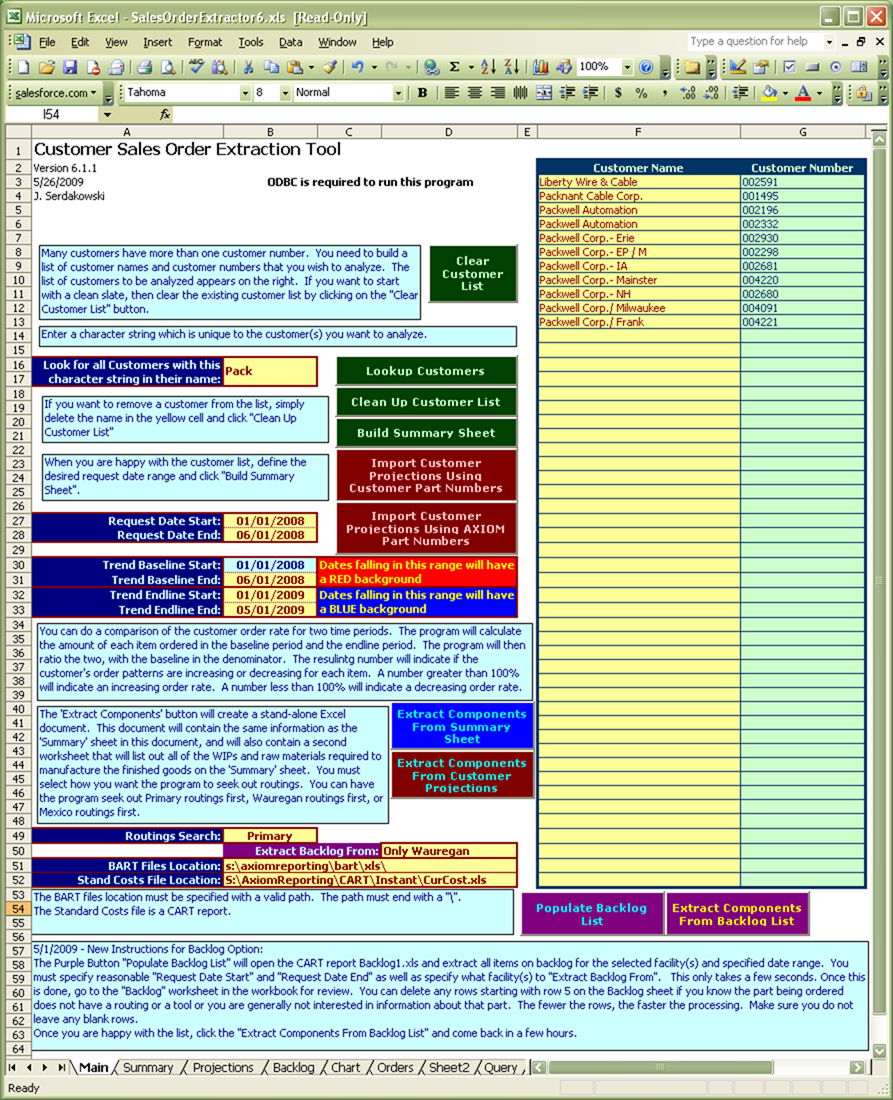
Task: Click the Clean Up Customer List button
Action: click(x=426, y=402)
